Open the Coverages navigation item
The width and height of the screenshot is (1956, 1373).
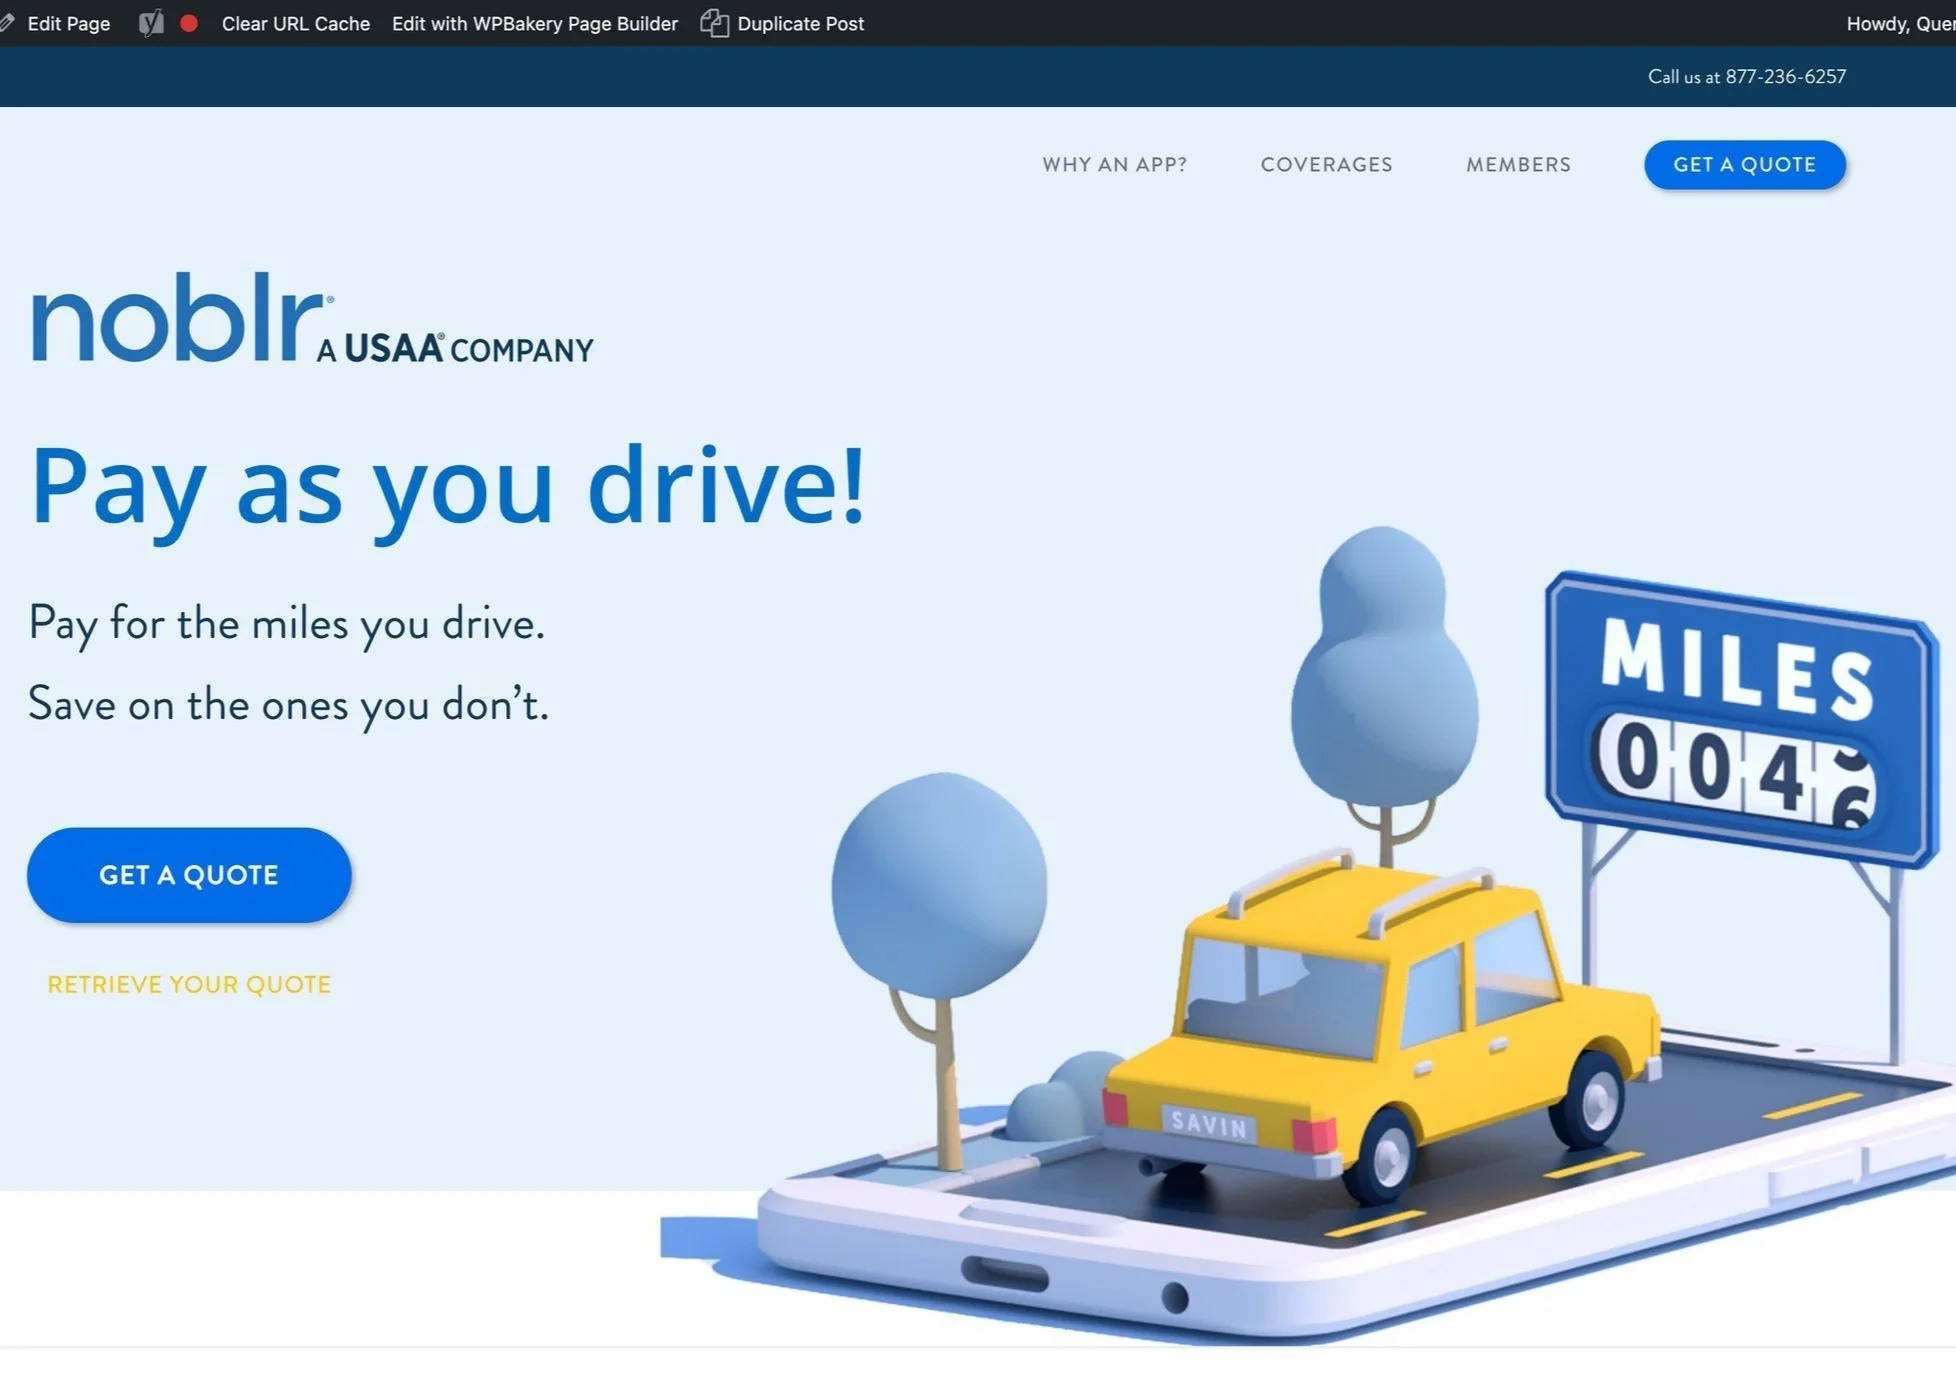tap(1326, 165)
